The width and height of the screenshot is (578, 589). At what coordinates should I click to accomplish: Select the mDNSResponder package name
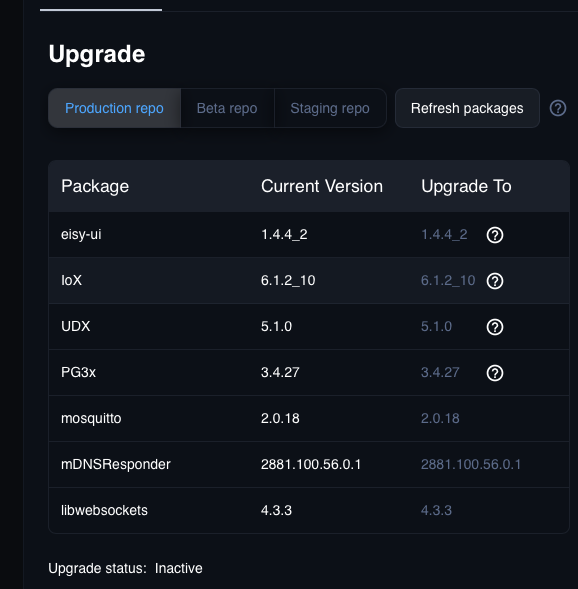point(116,465)
